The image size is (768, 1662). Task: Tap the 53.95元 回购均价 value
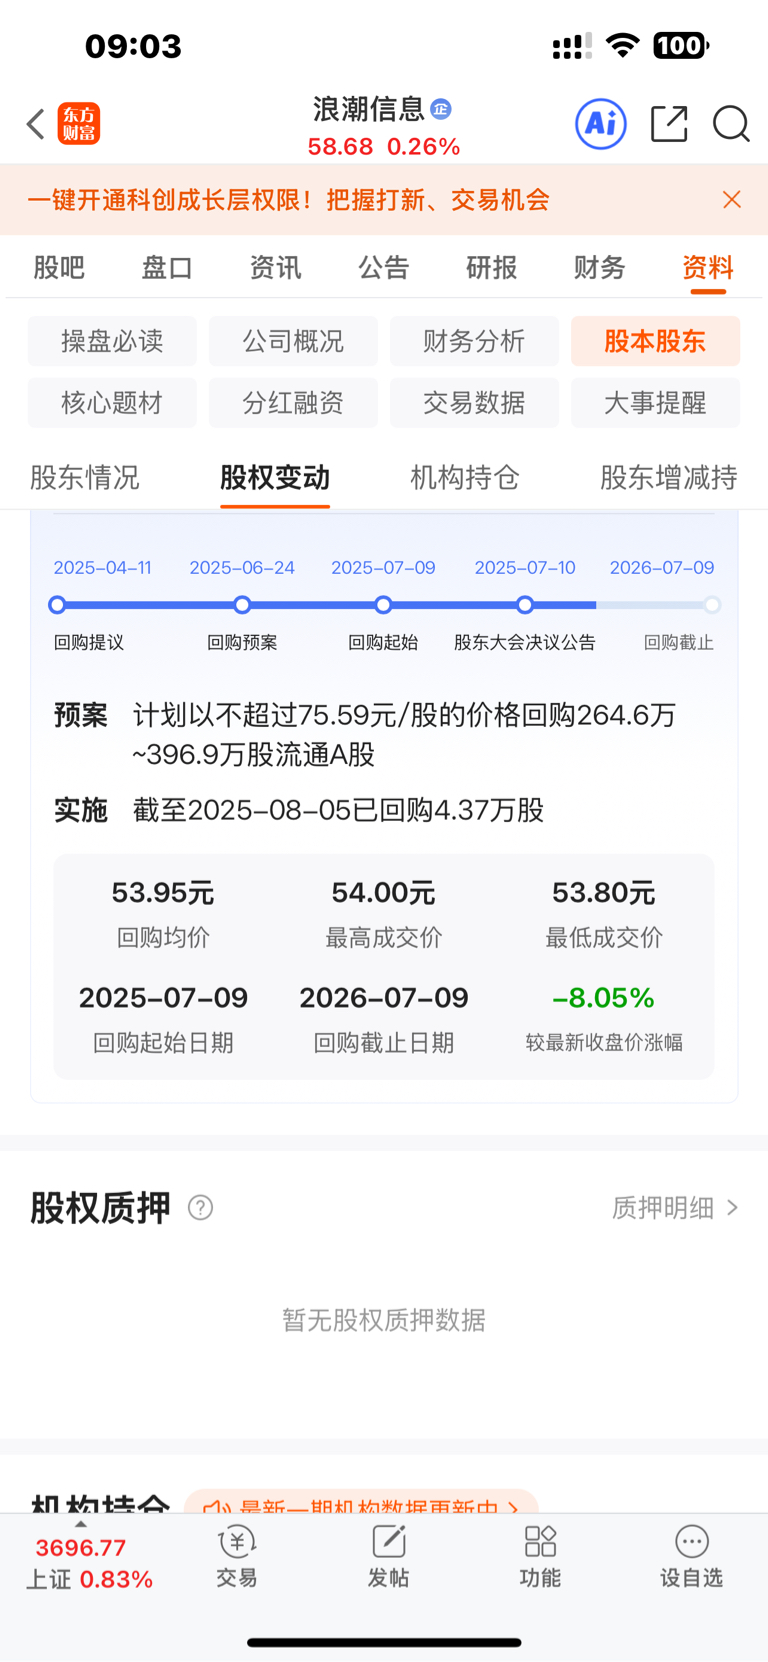coord(163,892)
